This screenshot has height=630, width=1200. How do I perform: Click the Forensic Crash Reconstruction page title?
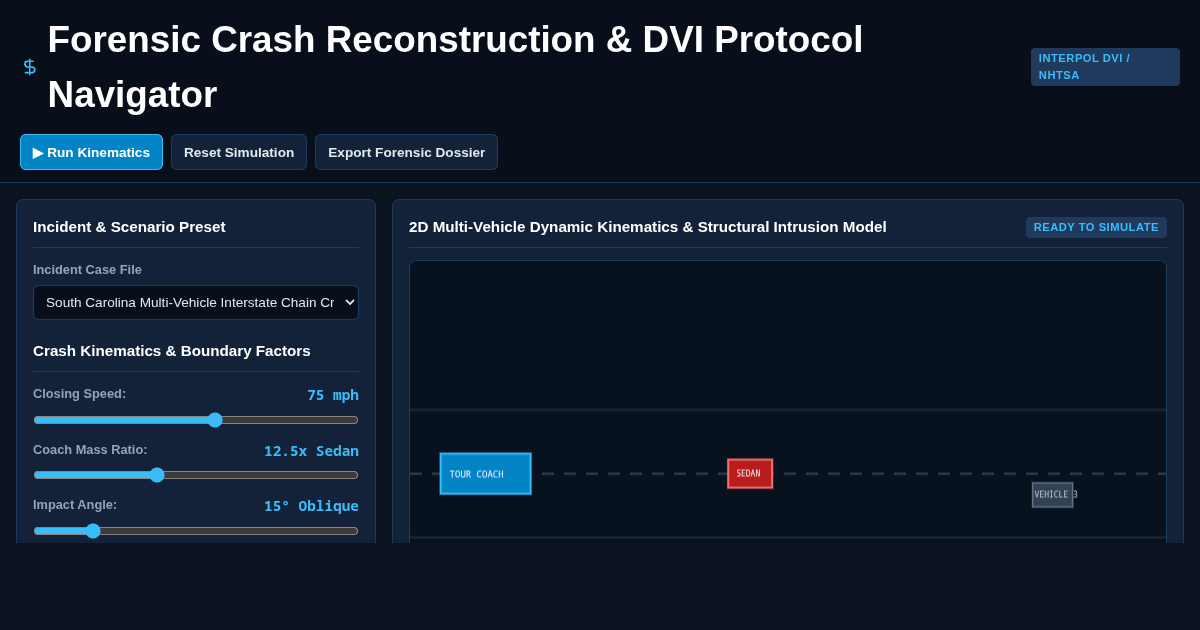click(455, 67)
